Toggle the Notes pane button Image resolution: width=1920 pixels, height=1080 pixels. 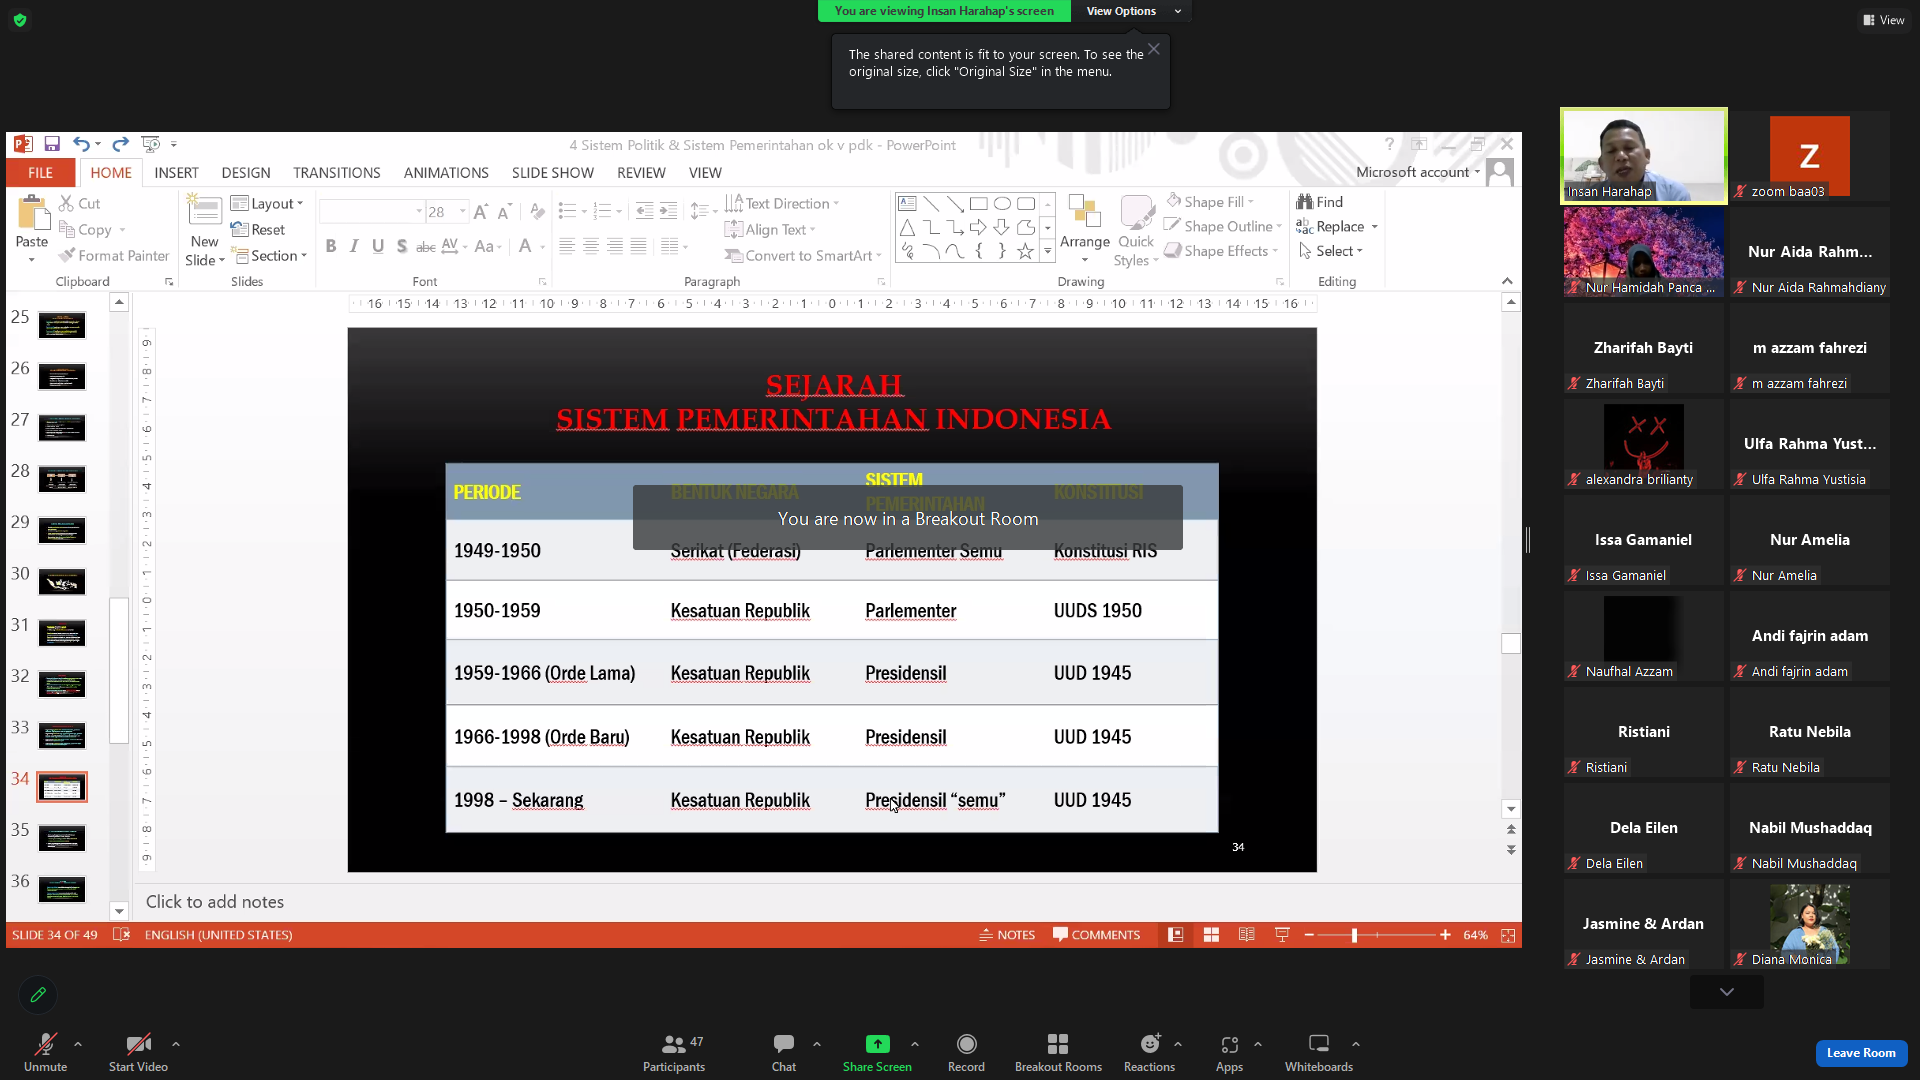pyautogui.click(x=1007, y=935)
